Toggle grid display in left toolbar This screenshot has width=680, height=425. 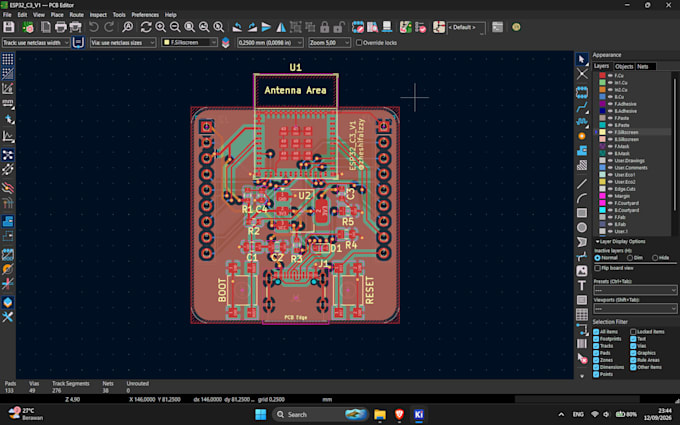pyautogui.click(x=8, y=59)
